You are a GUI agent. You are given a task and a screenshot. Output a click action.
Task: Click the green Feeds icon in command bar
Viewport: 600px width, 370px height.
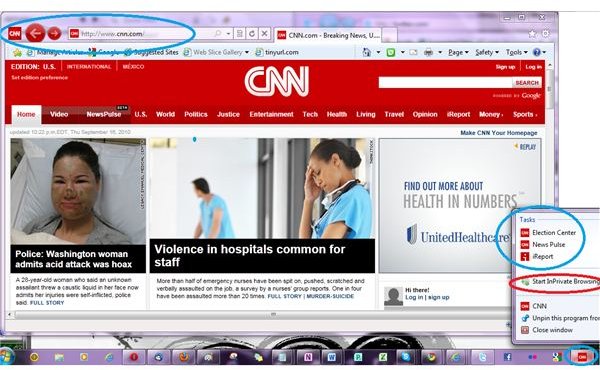pos(391,52)
